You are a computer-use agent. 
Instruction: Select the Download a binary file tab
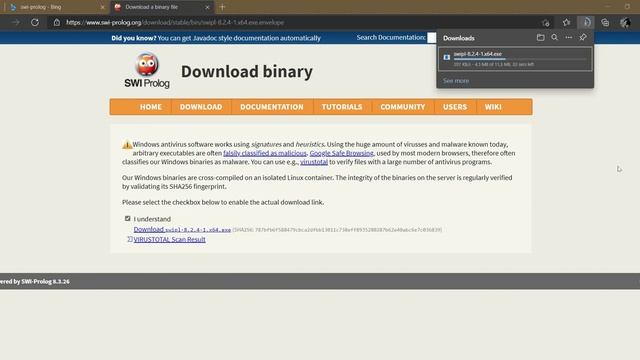coord(161,7)
